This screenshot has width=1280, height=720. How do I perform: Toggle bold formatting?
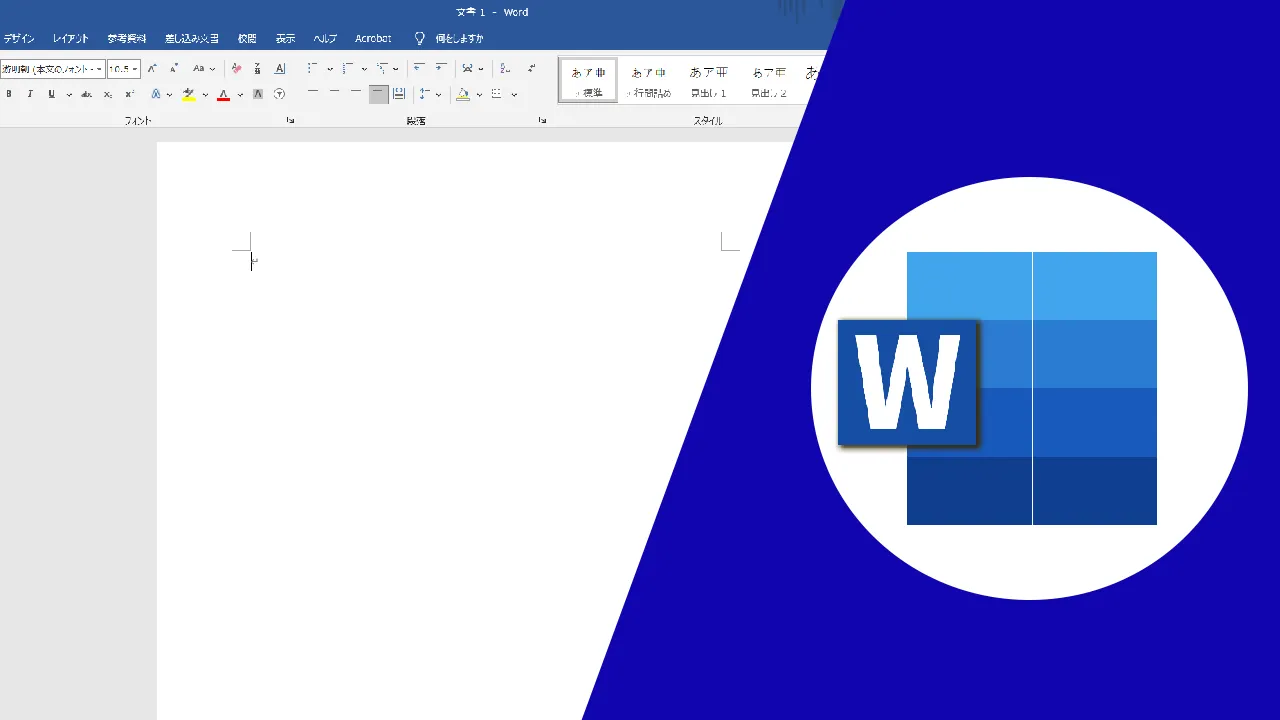pyautogui.click(x=9, y=94)
